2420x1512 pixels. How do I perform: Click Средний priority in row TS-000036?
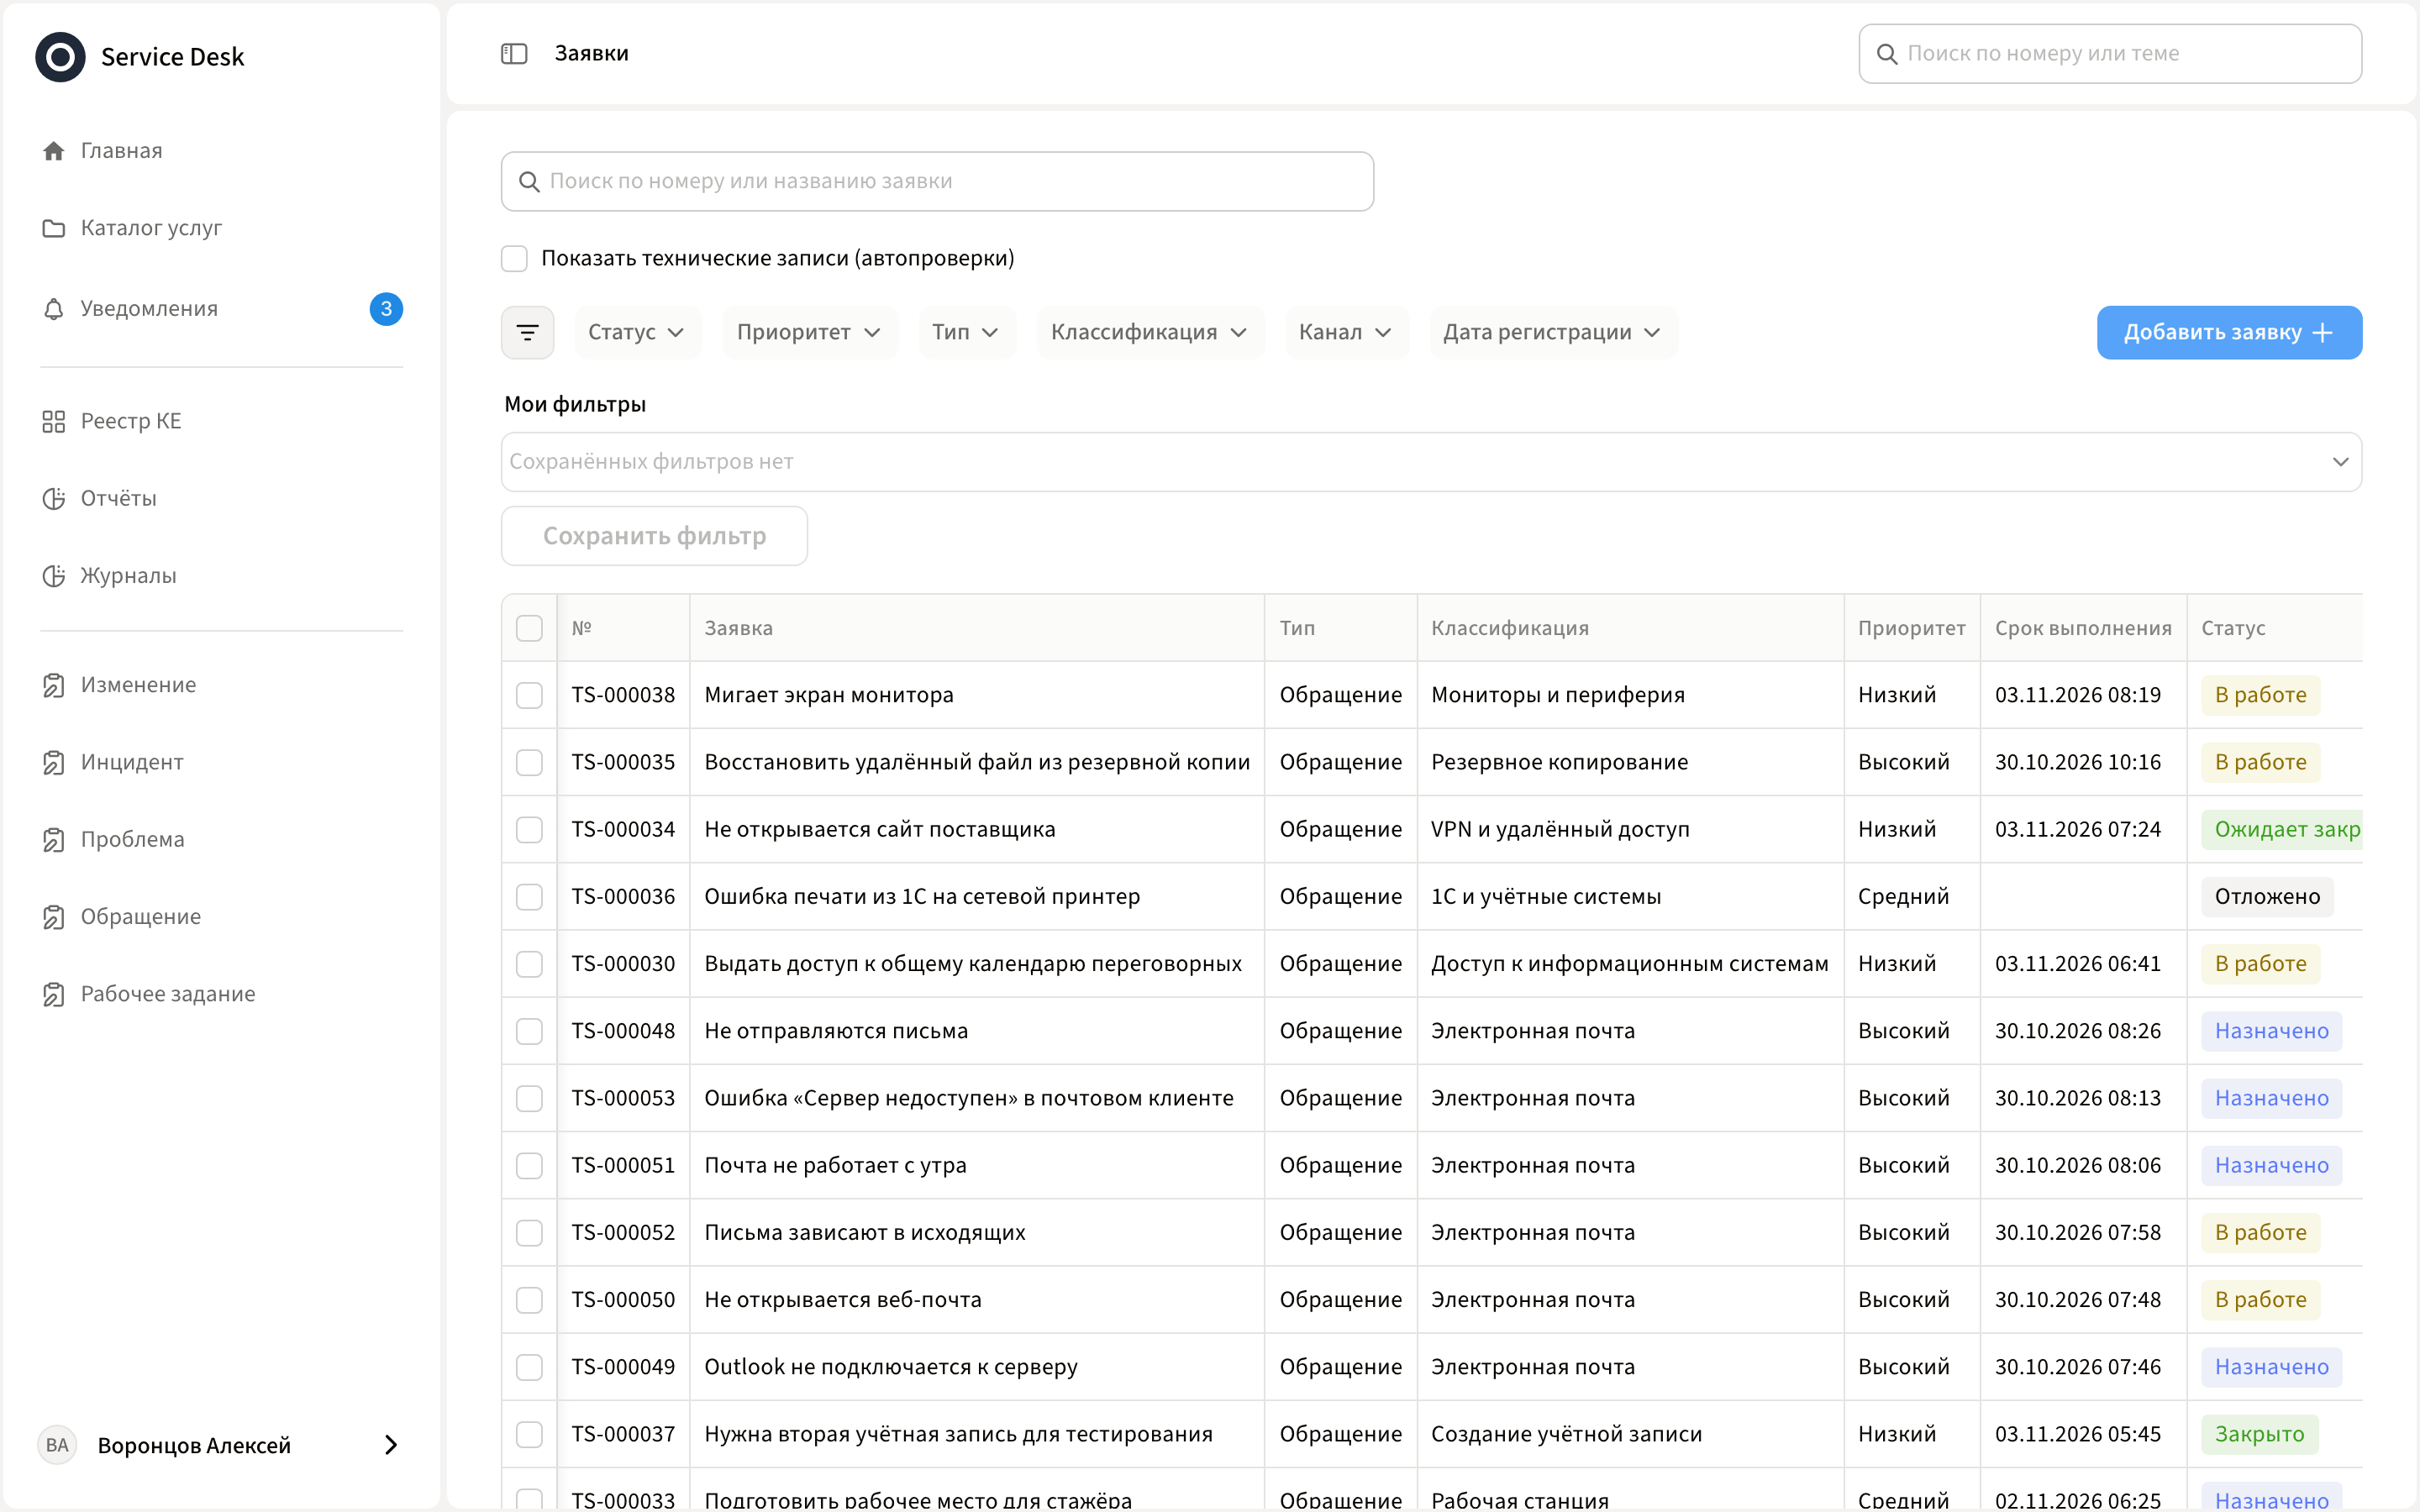[1903, 897]
